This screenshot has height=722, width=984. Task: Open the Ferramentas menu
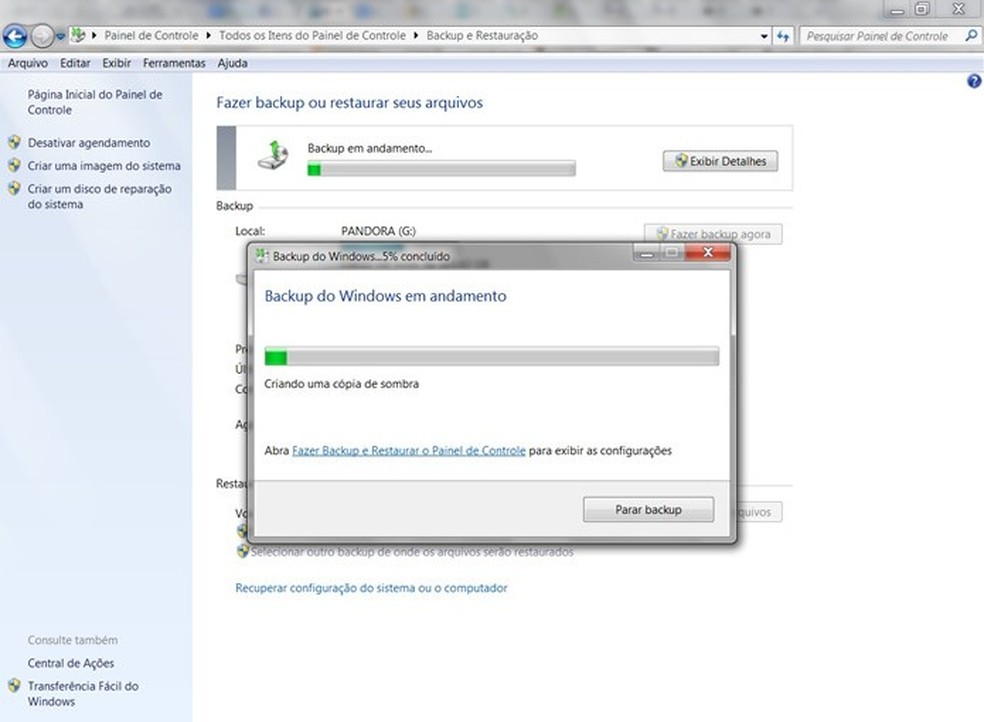coord(173,62)
